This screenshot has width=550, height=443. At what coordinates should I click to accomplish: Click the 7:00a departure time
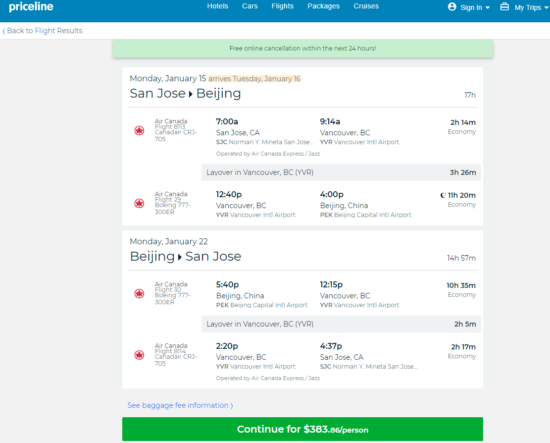pyautogui.click(x=227, y=122)
